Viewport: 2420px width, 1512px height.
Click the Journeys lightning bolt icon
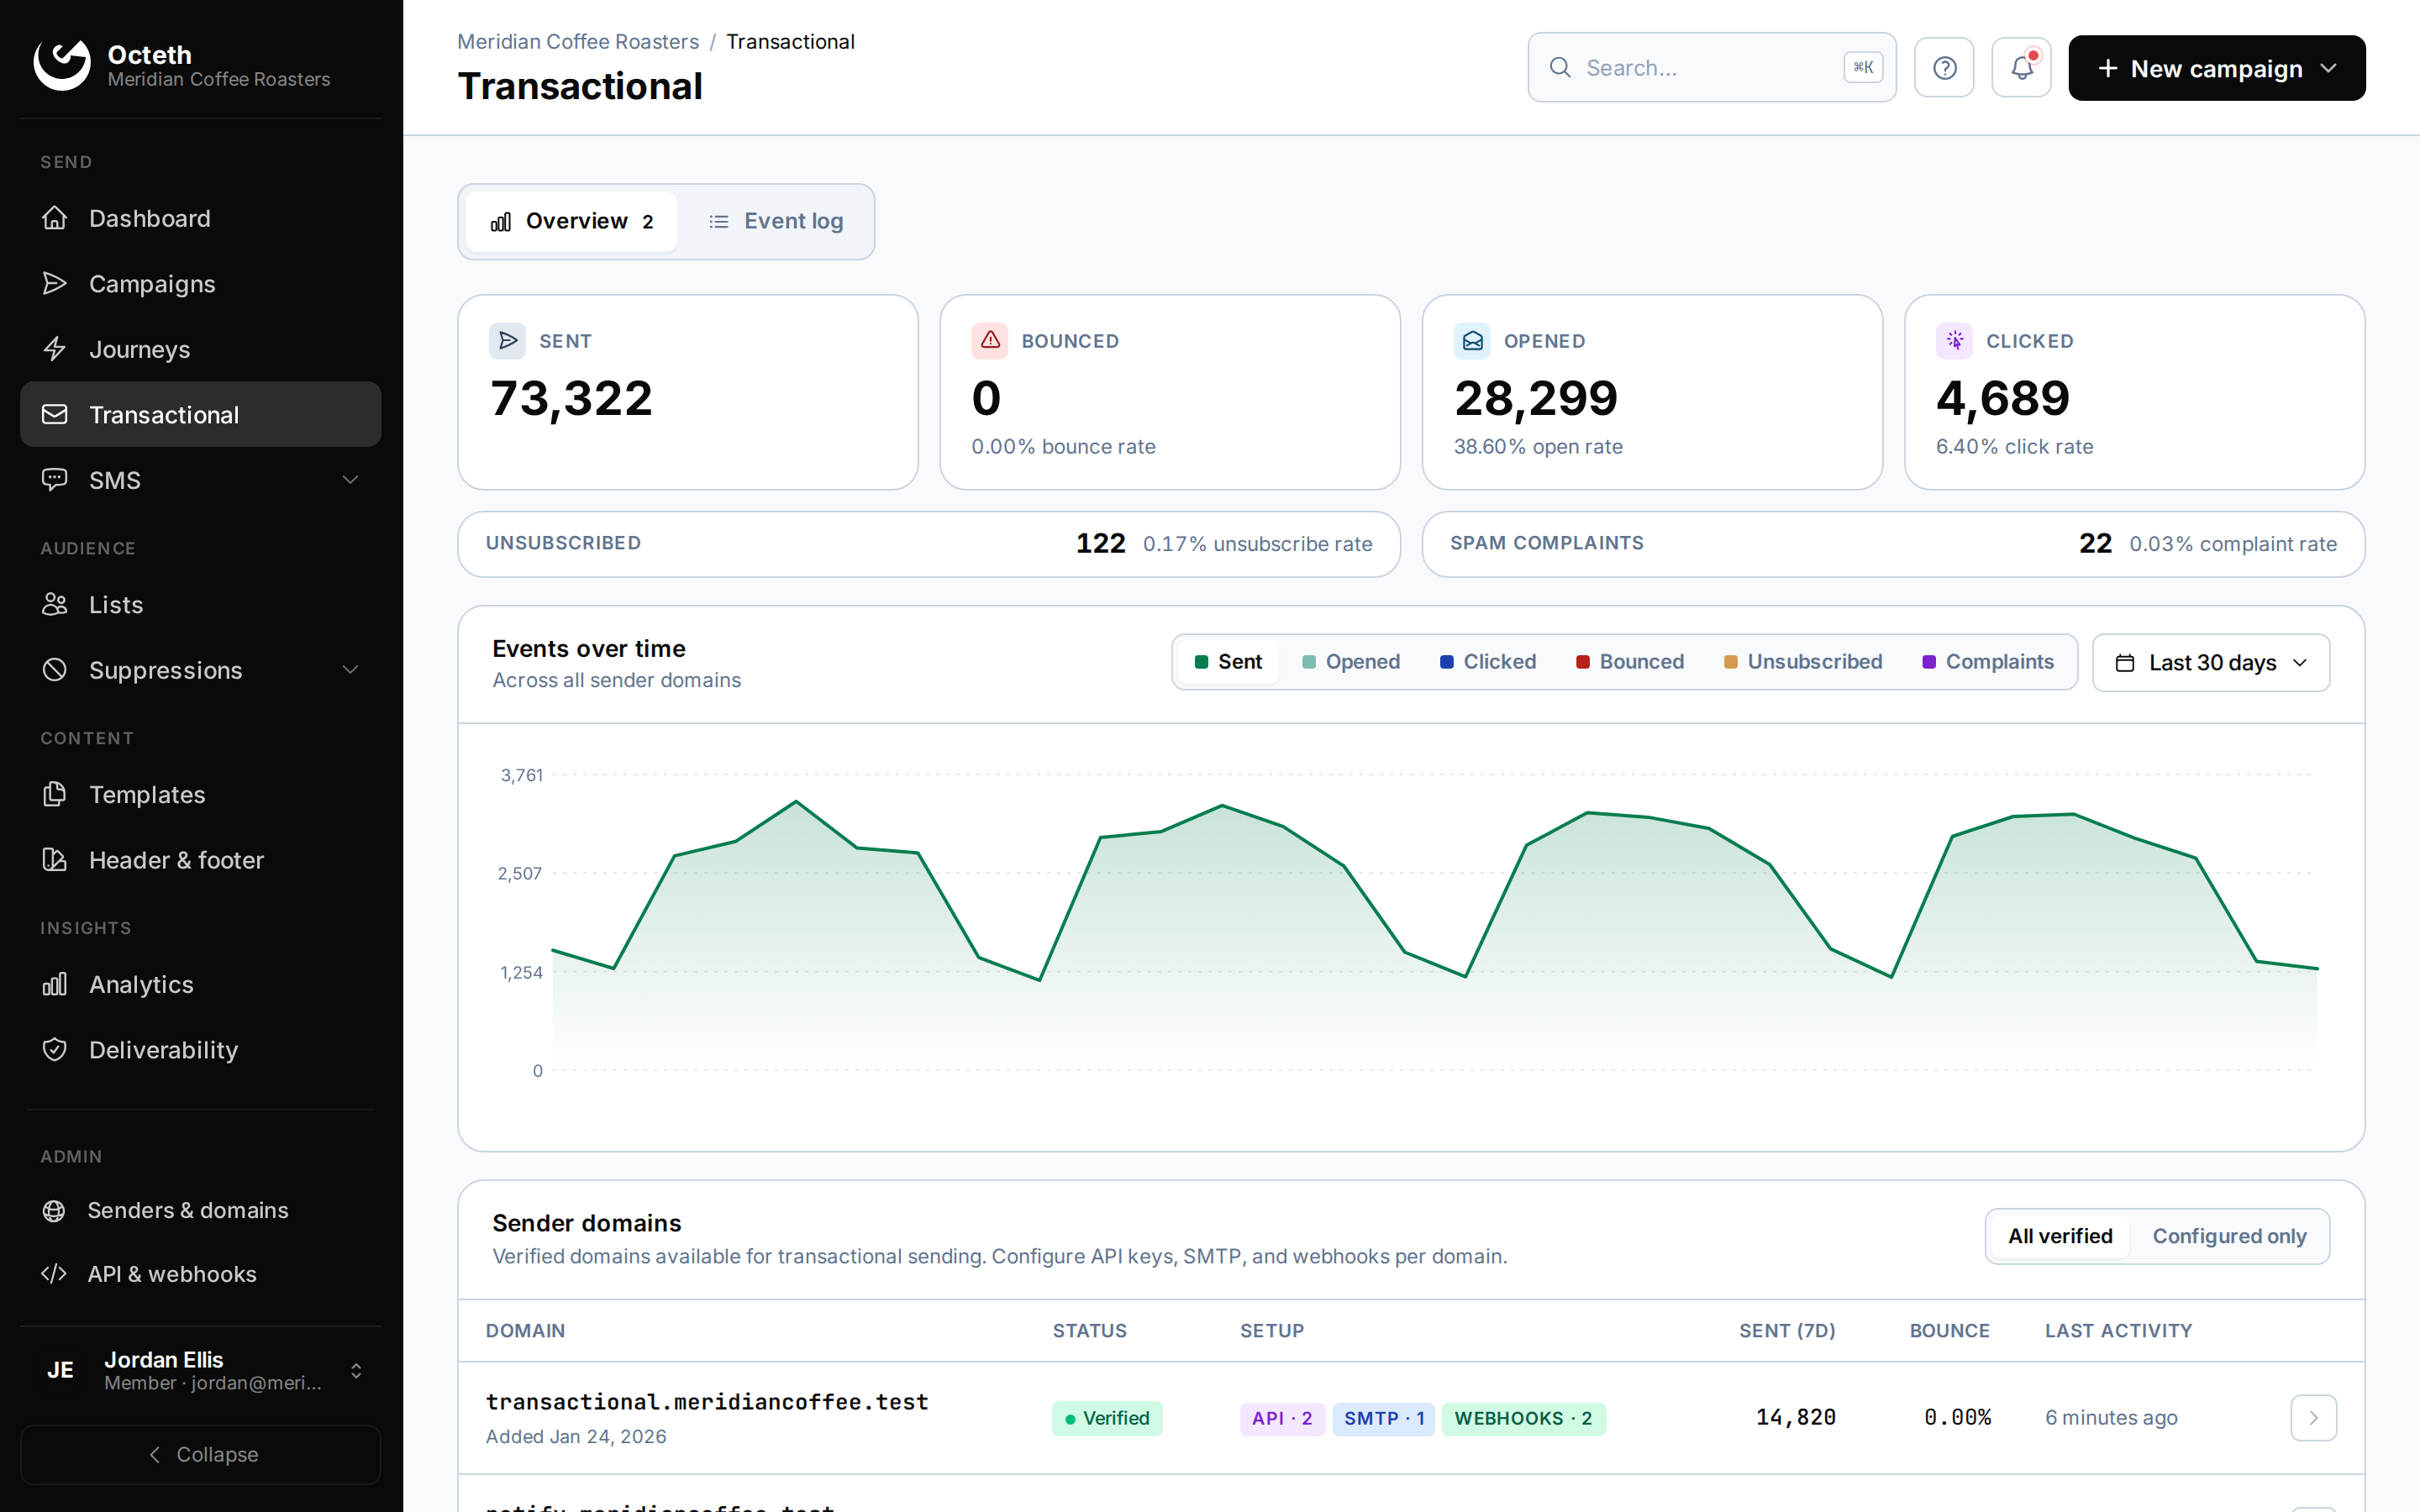coord(55,349)
